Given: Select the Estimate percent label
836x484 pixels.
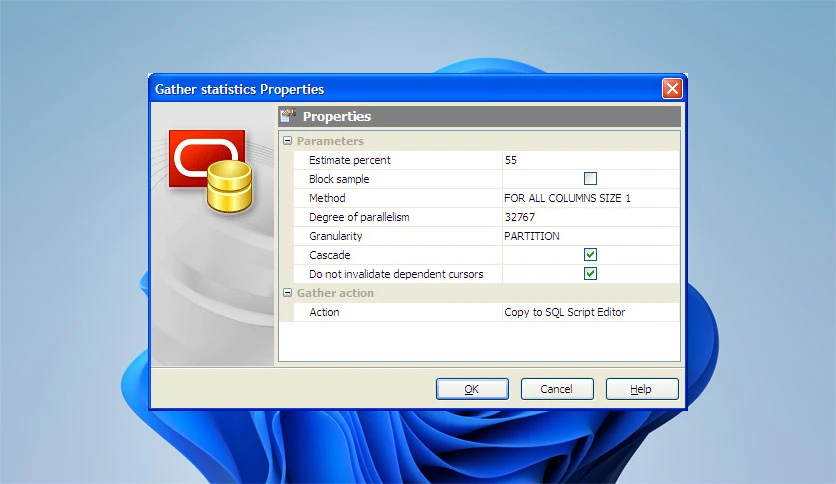Looking at the screenshot, I should [350, 160].
